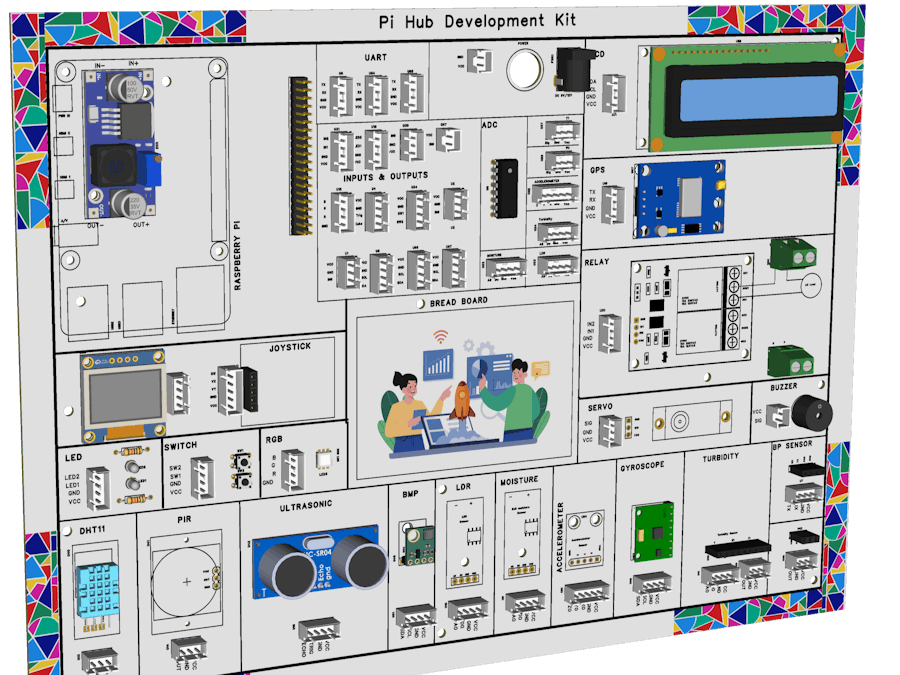The width and height of the screenshot is (900, 675).
Task: Click the LED label
Action: 73,457
